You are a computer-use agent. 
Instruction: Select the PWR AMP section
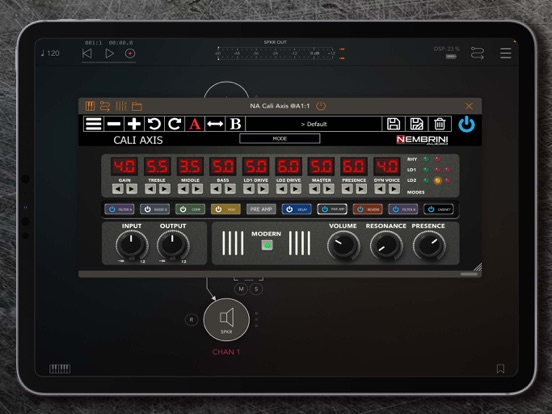[332, 209]
